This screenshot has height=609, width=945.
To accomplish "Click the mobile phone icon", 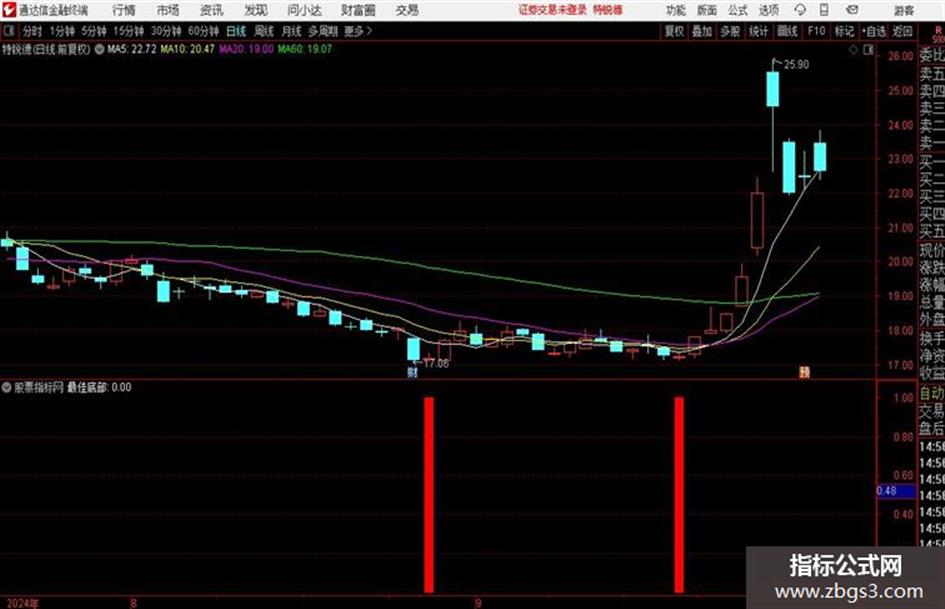I will 824,10.
